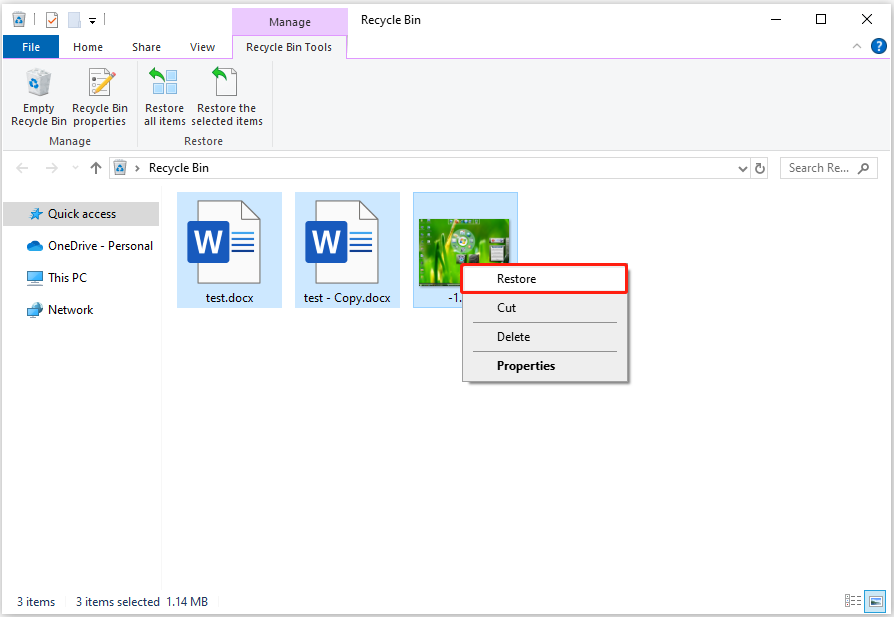Click the search magnifier icon
The height and width of the screenshot is (617, 894).
864,168
